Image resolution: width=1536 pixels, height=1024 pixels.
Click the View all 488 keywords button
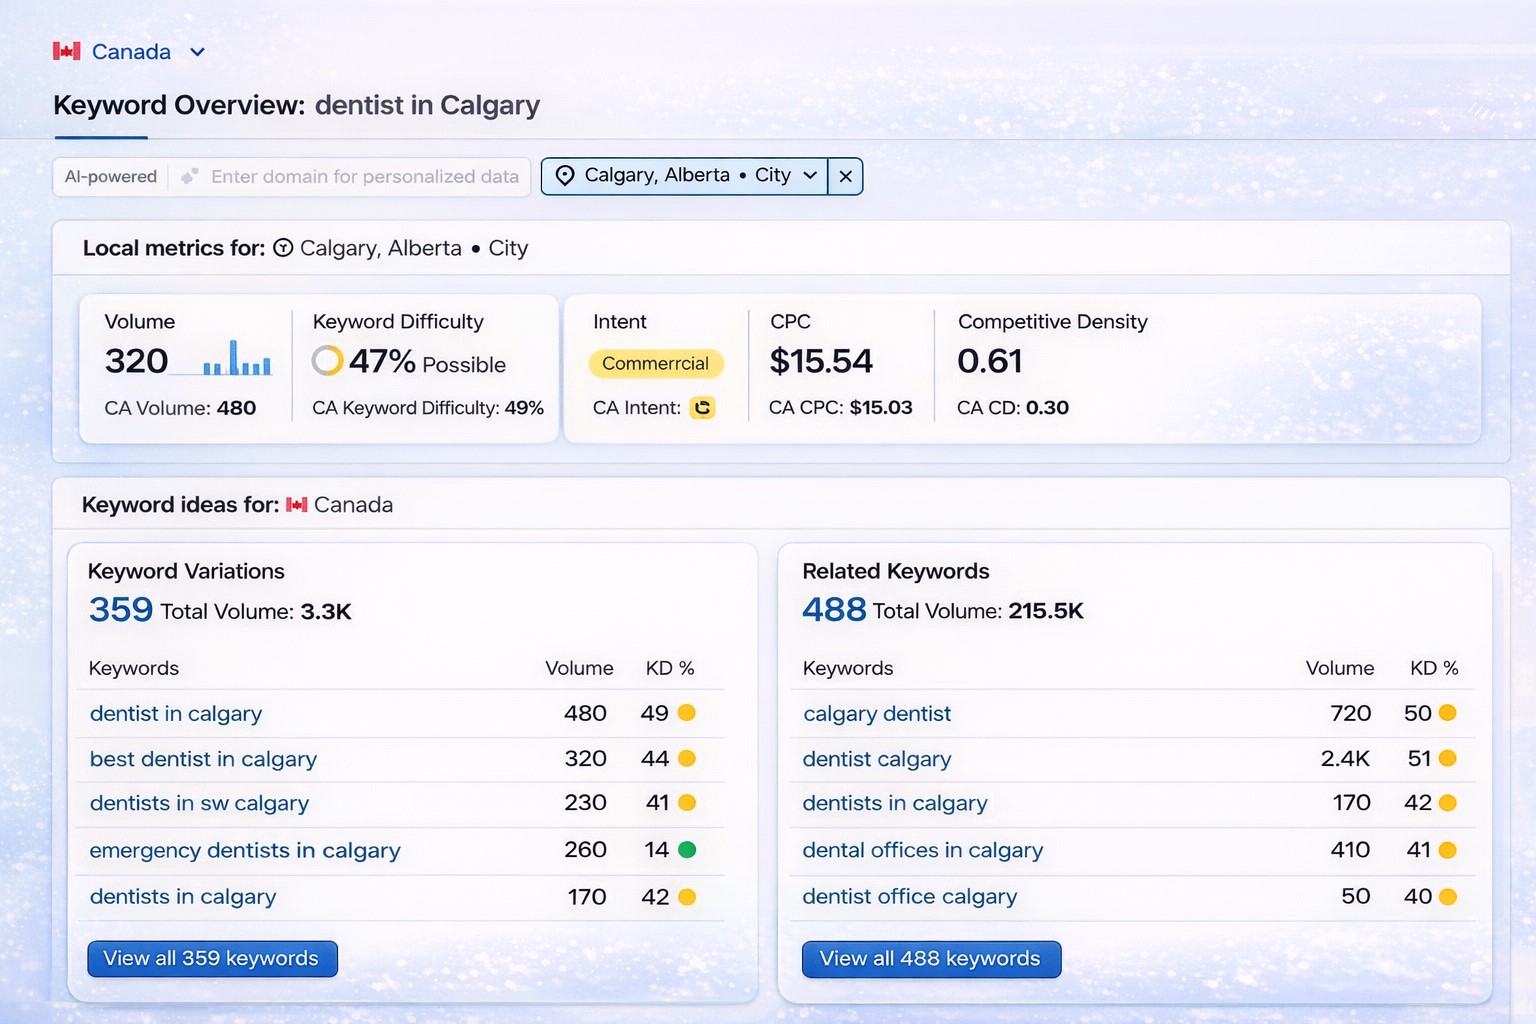point(931,958)
